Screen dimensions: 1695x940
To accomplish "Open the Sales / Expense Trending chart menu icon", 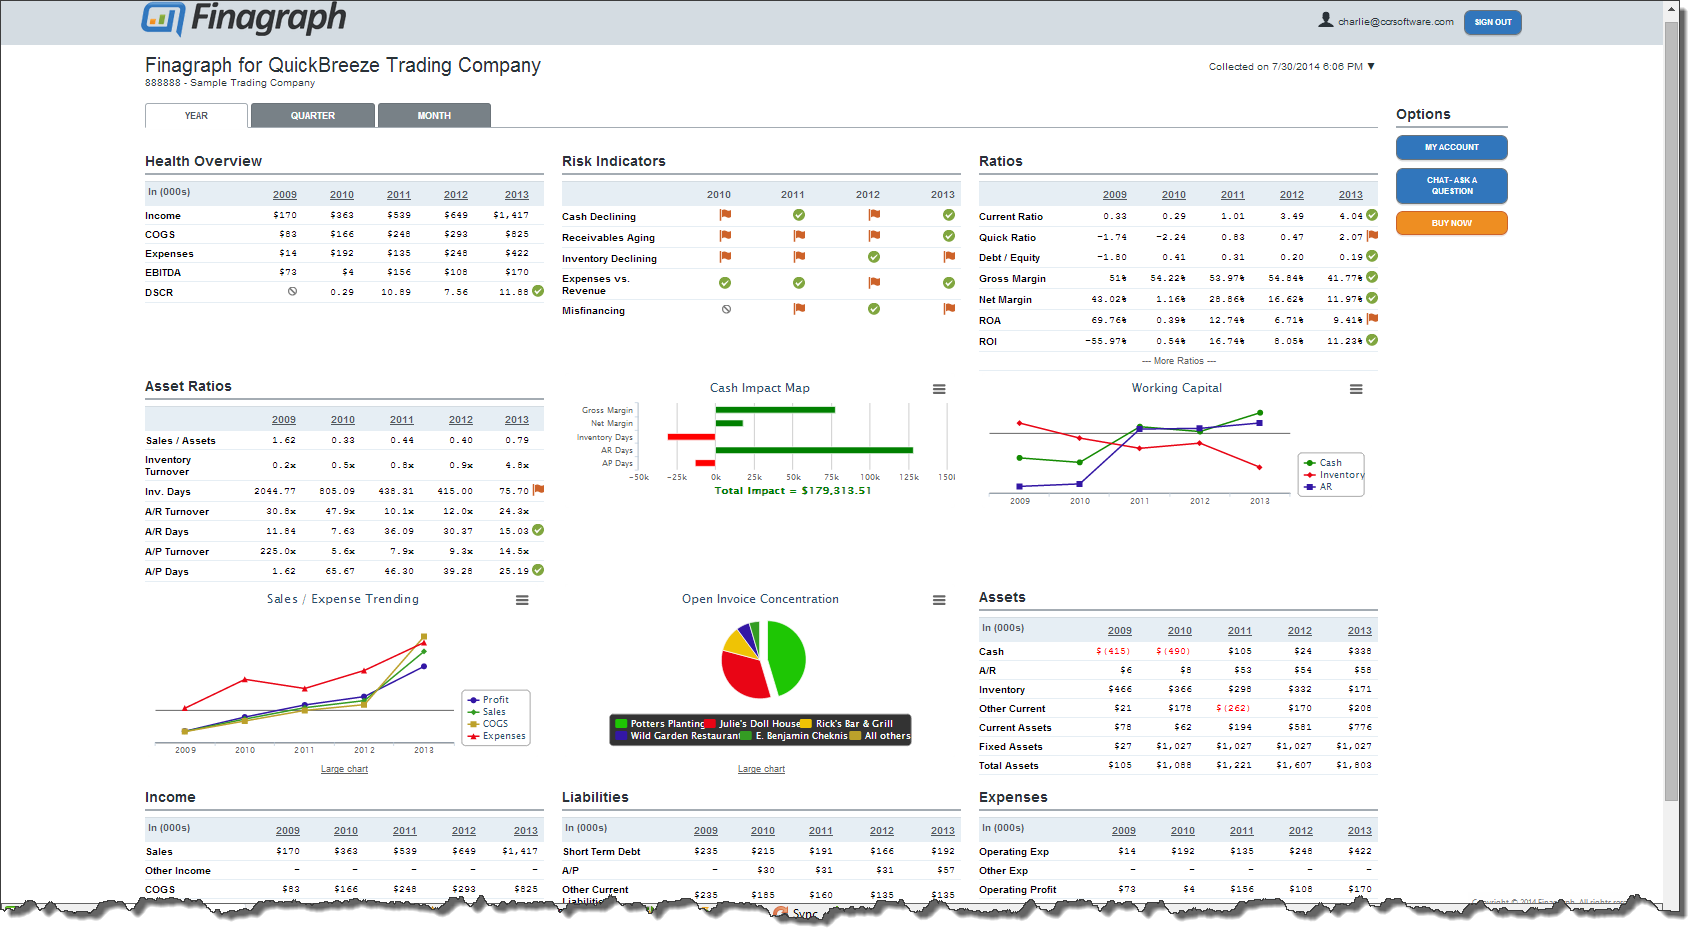I will coord(522,600).
